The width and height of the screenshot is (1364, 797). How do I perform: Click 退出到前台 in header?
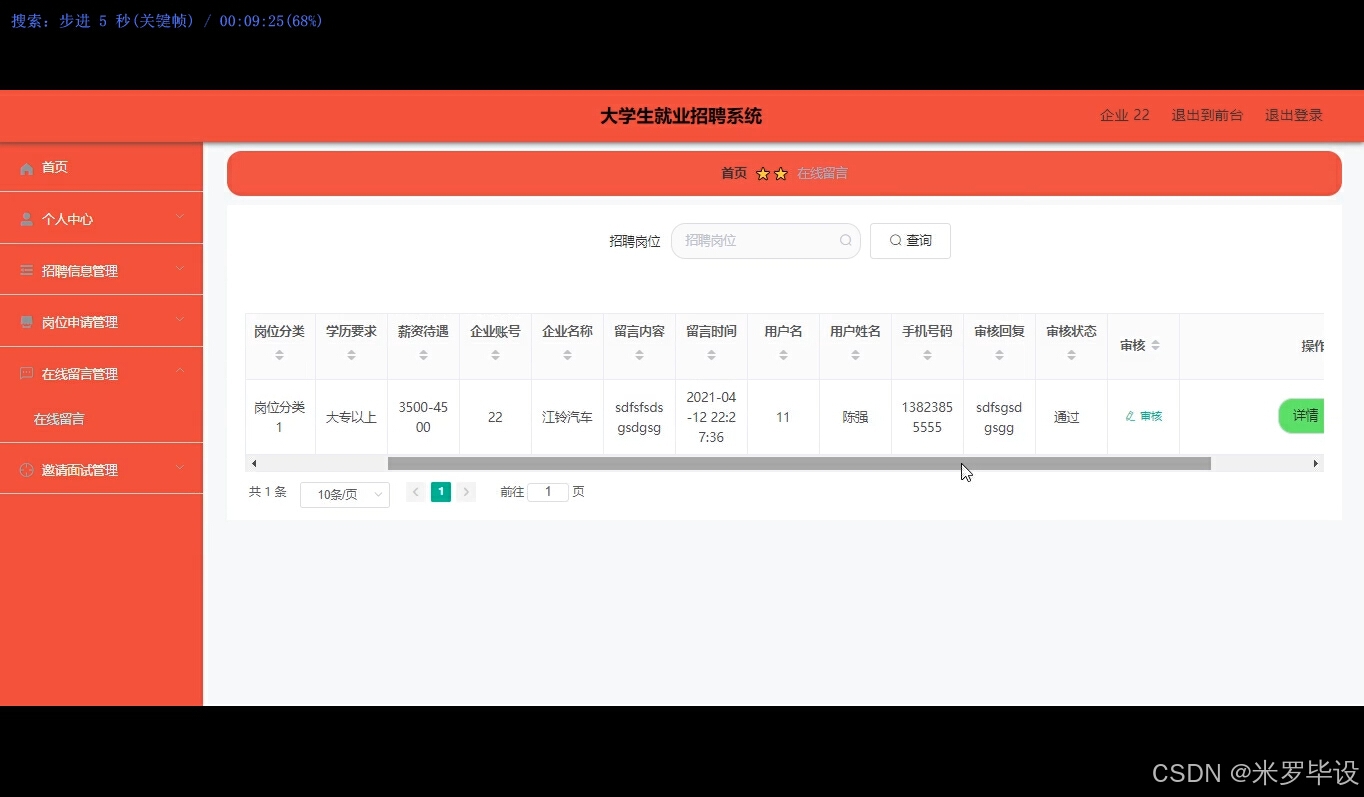tap(1207, 115)
